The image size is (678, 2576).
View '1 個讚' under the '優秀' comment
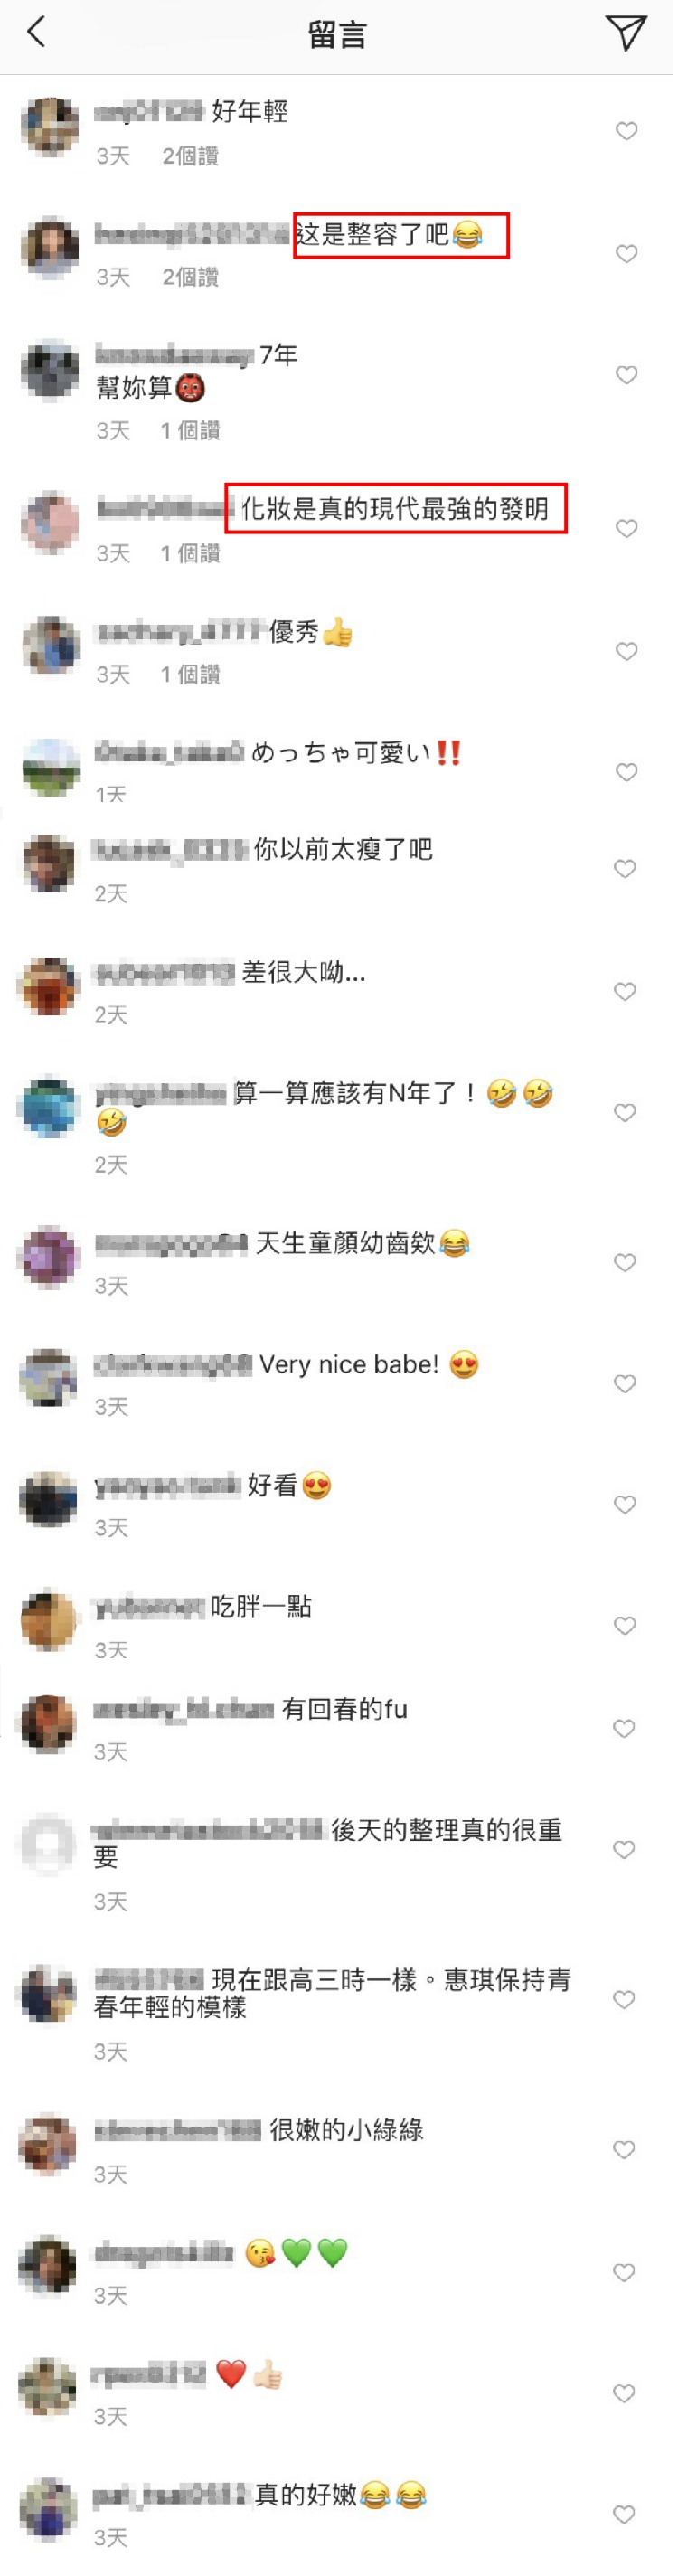(192, 677)
